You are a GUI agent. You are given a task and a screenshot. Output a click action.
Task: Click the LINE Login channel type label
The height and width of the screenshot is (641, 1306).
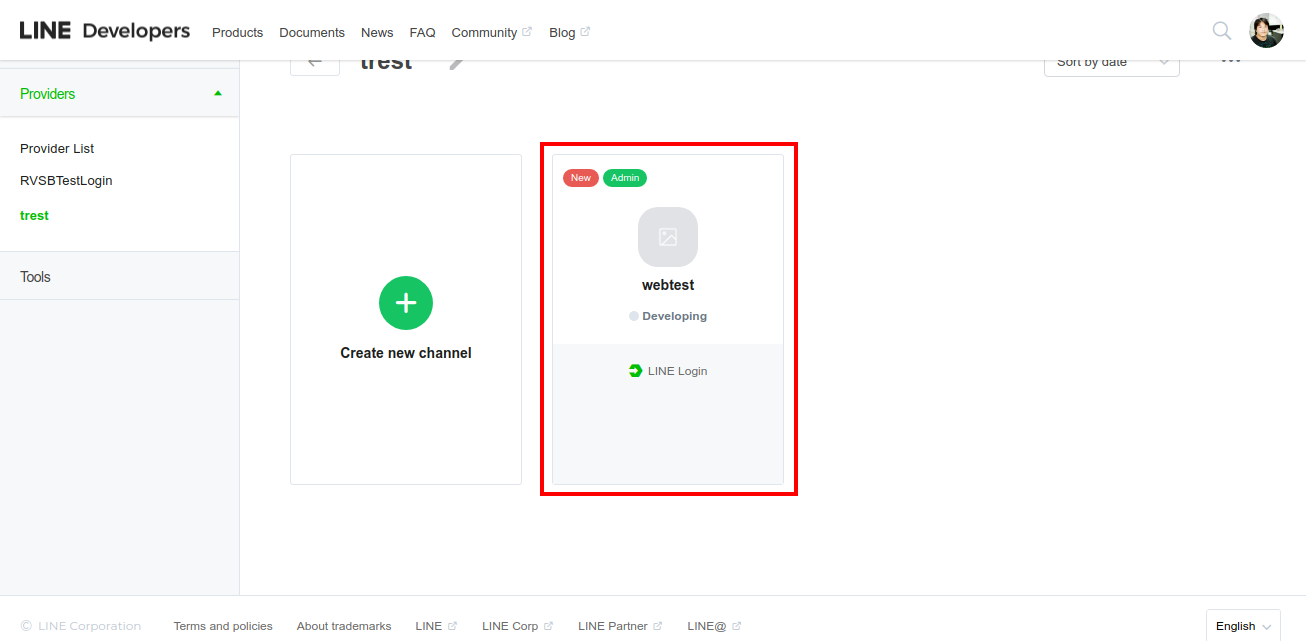point(677,371)
